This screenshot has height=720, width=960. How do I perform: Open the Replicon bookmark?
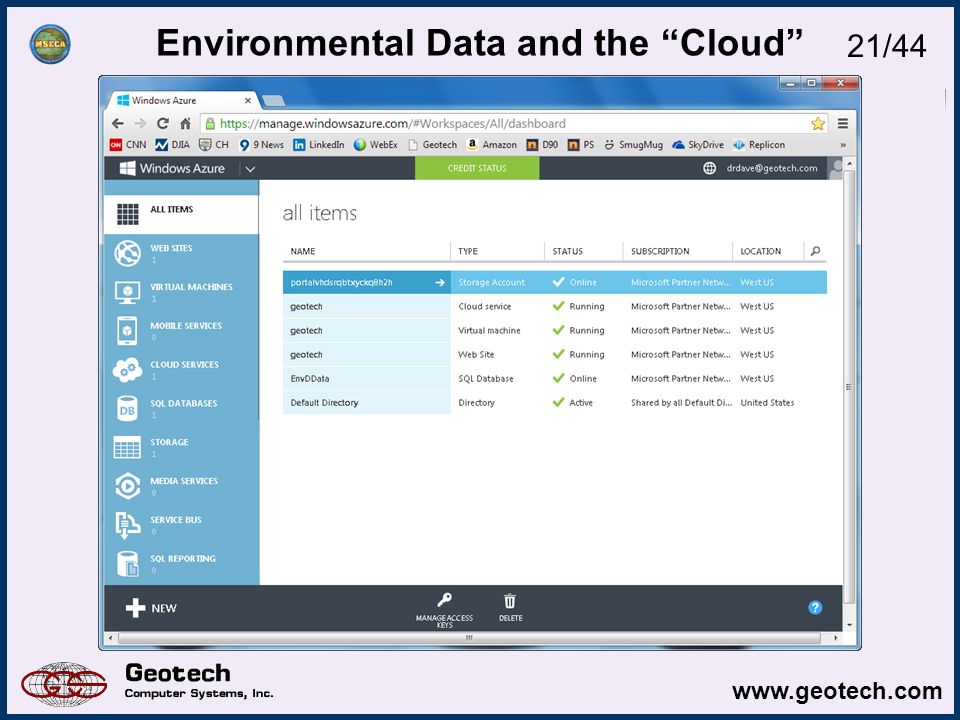tap(759, 144)
